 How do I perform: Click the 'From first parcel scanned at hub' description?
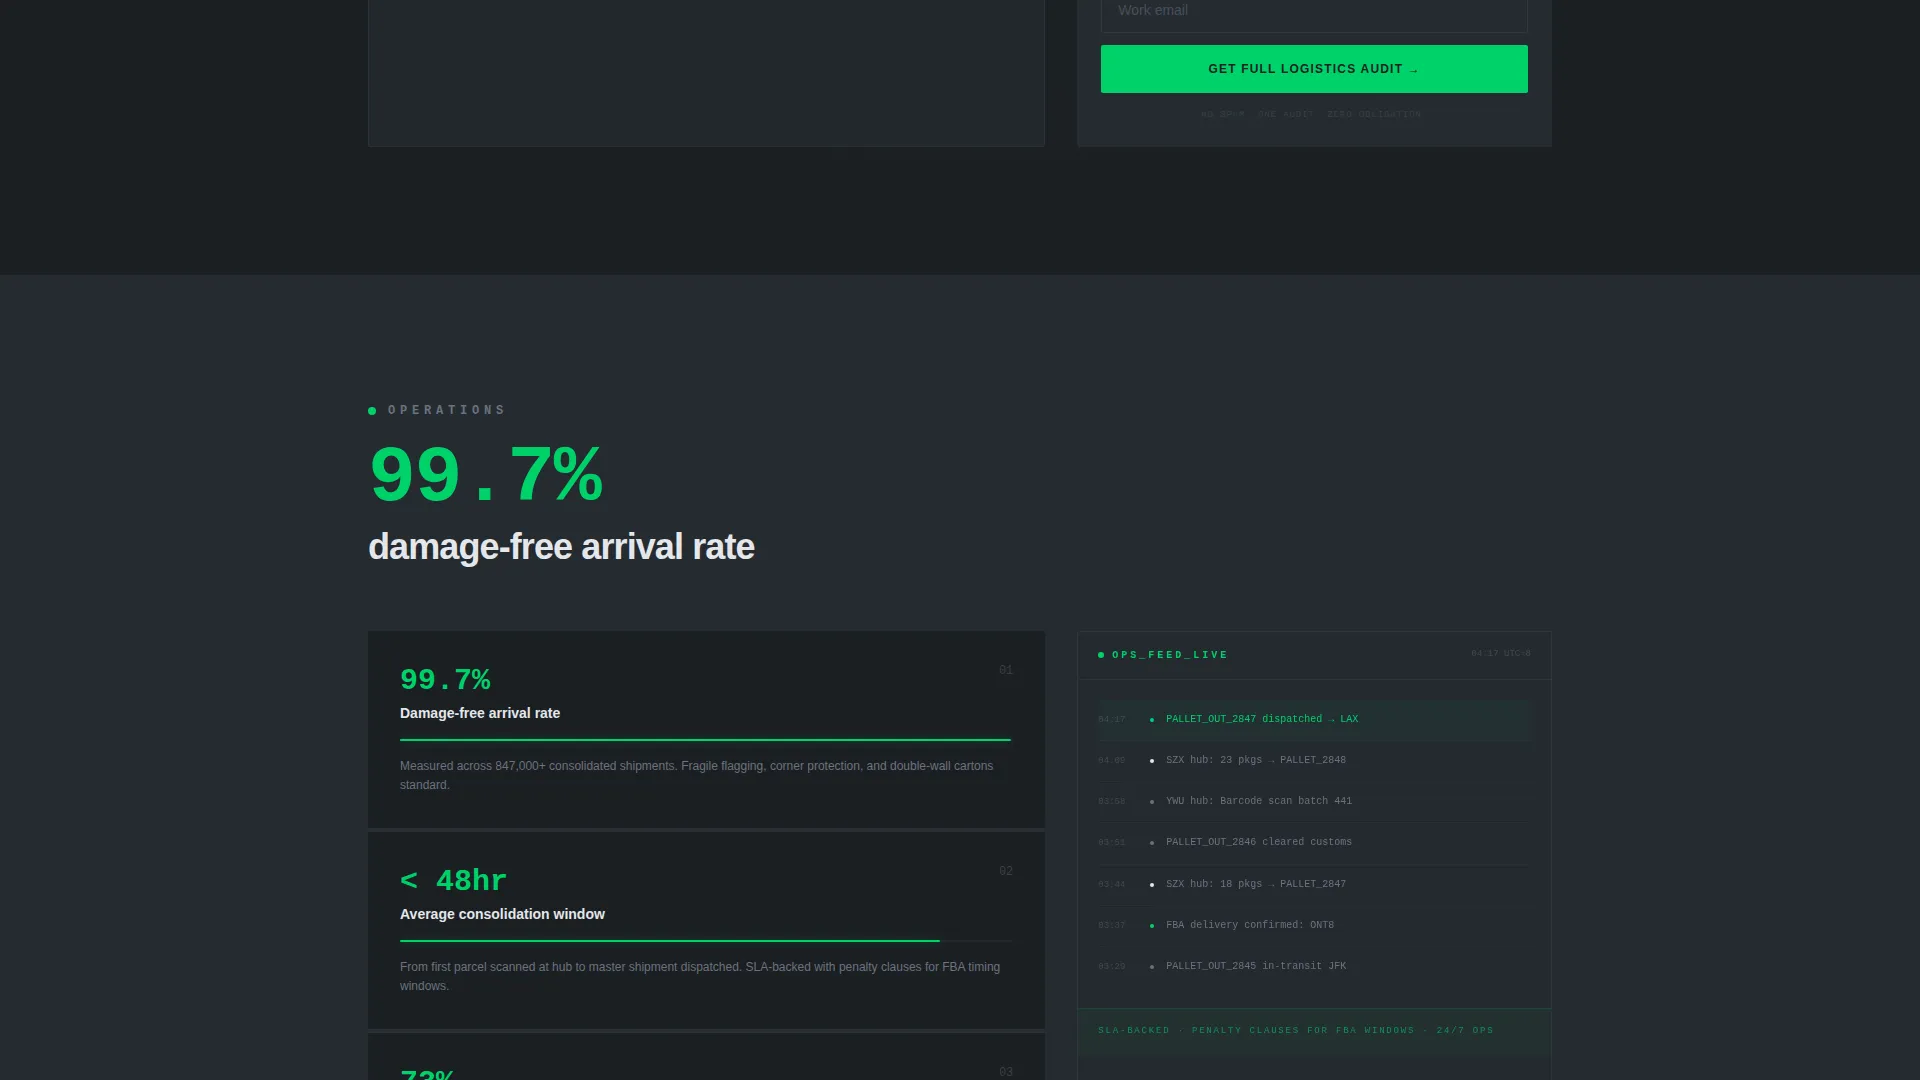[x=700, y=976]
